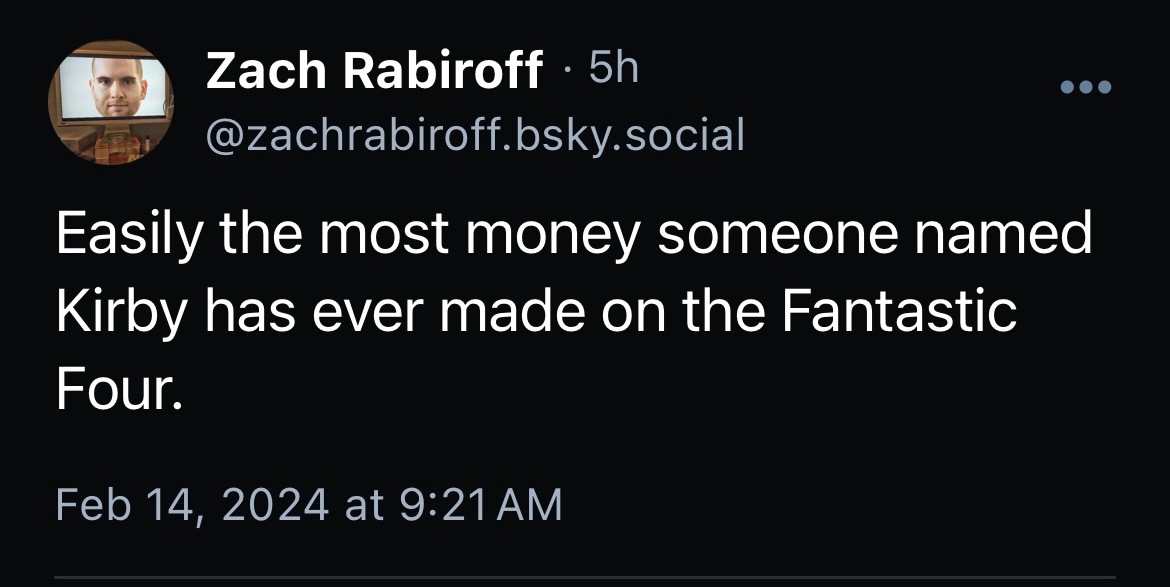Click Zach Rabiroff's profile avatar
Image resolution: width=1170 pixels, height=587 pixels.
click(112, 103)
